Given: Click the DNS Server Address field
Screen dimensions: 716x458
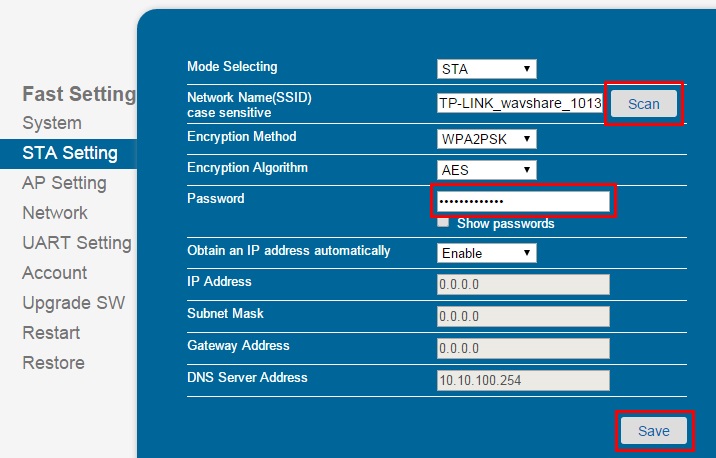Looking at the screenshot, I should click(523, 380).
